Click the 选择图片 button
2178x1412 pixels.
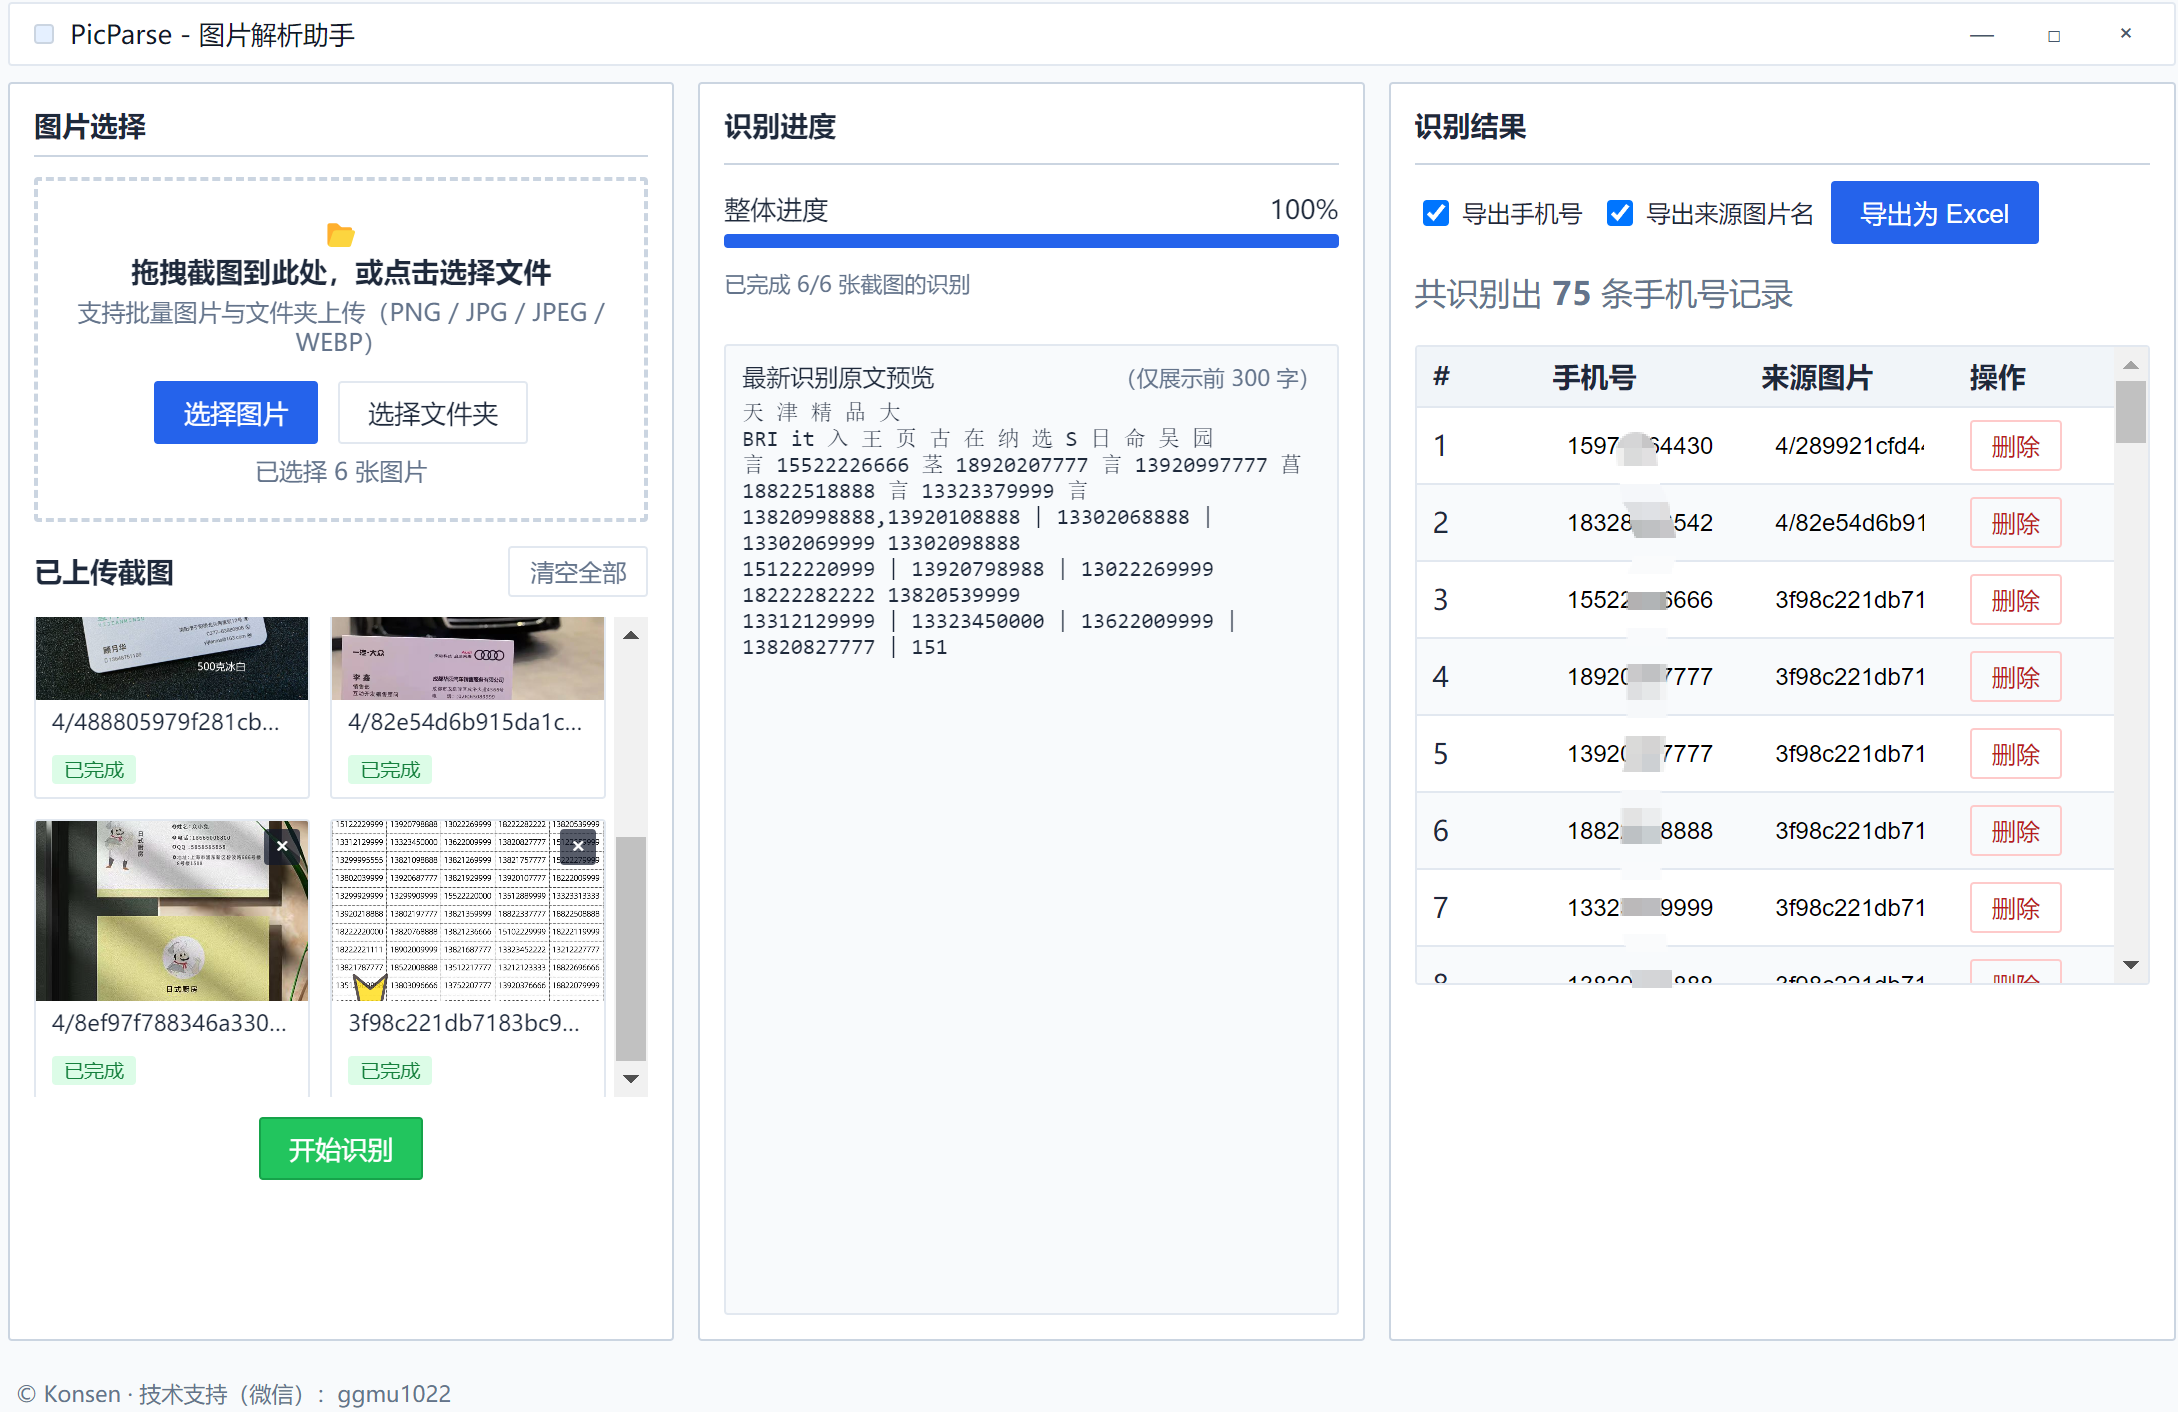235,412
